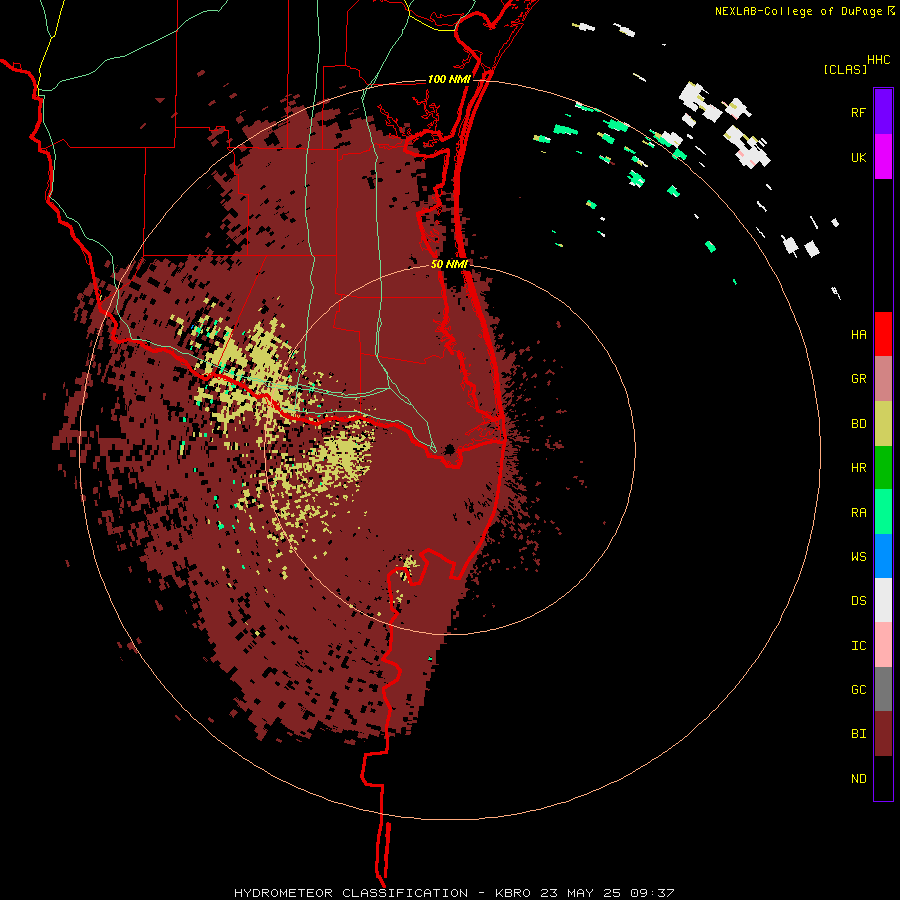Select the GR legend color block
Viewport: 900px width, 900px height.
tap(883, 378)
